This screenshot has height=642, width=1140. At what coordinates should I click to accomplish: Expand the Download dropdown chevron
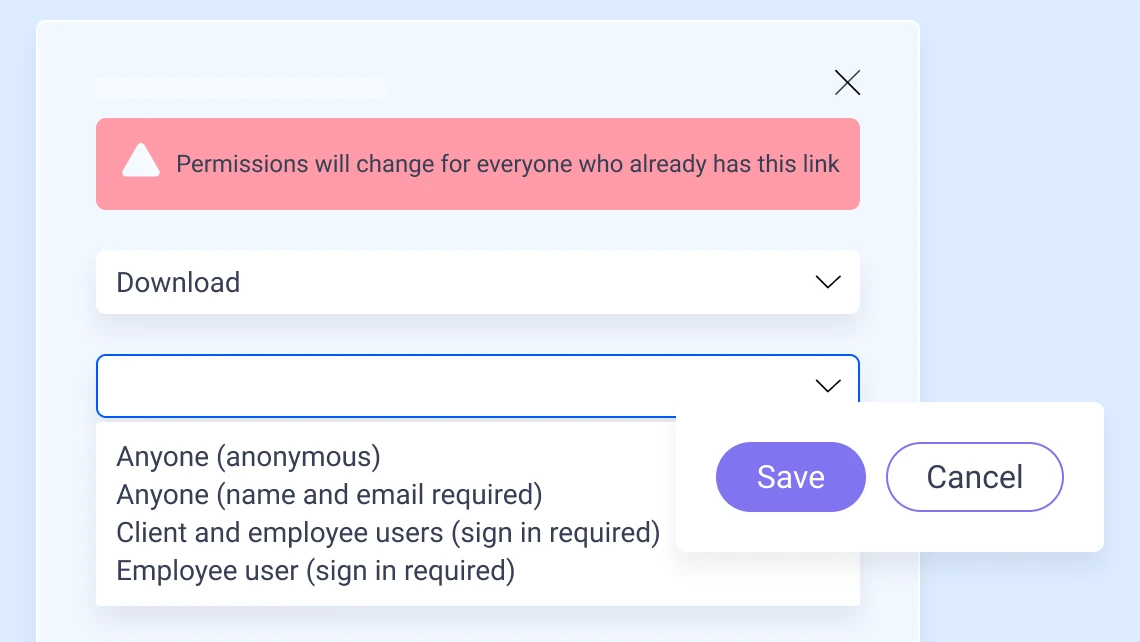pyautogui.click(x=828, y=282)
